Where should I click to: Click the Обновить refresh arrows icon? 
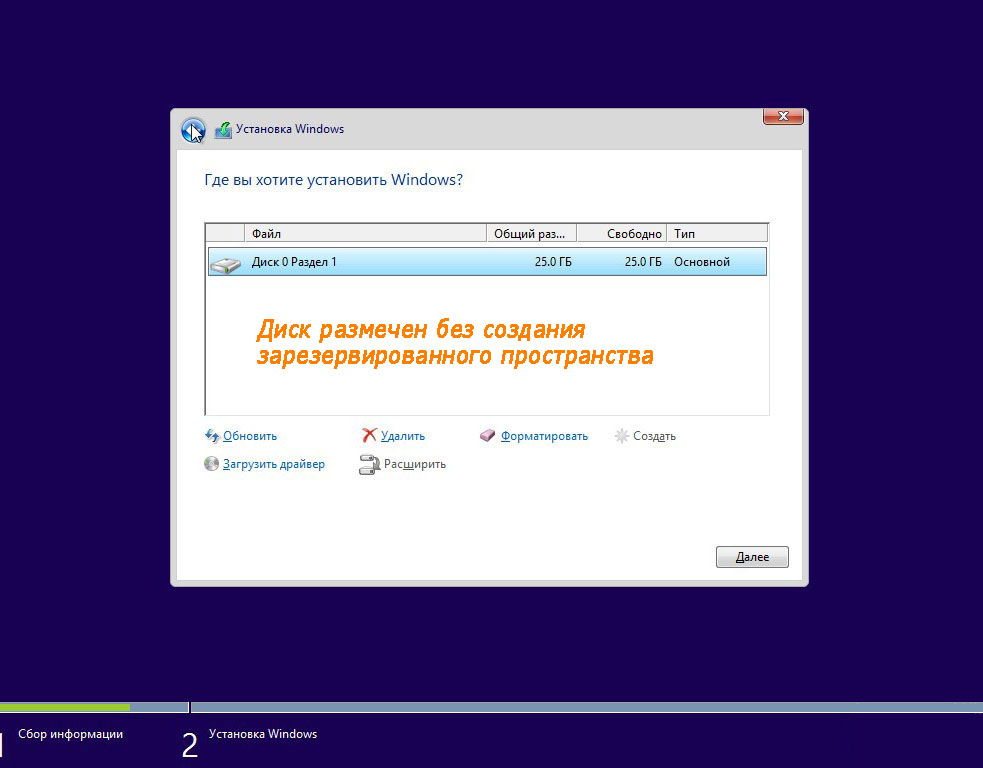click(212, 436)
